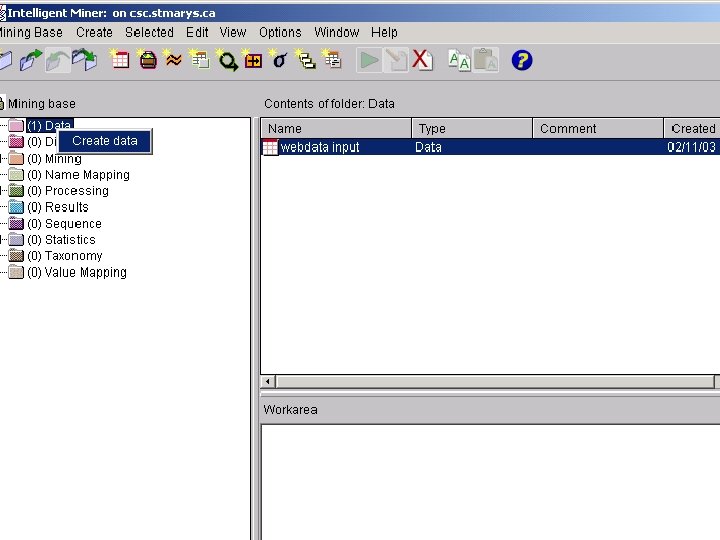The width and height of the screenshot is (720, 540).
Task: Open the Selected menu
Action: click(149, 33)
